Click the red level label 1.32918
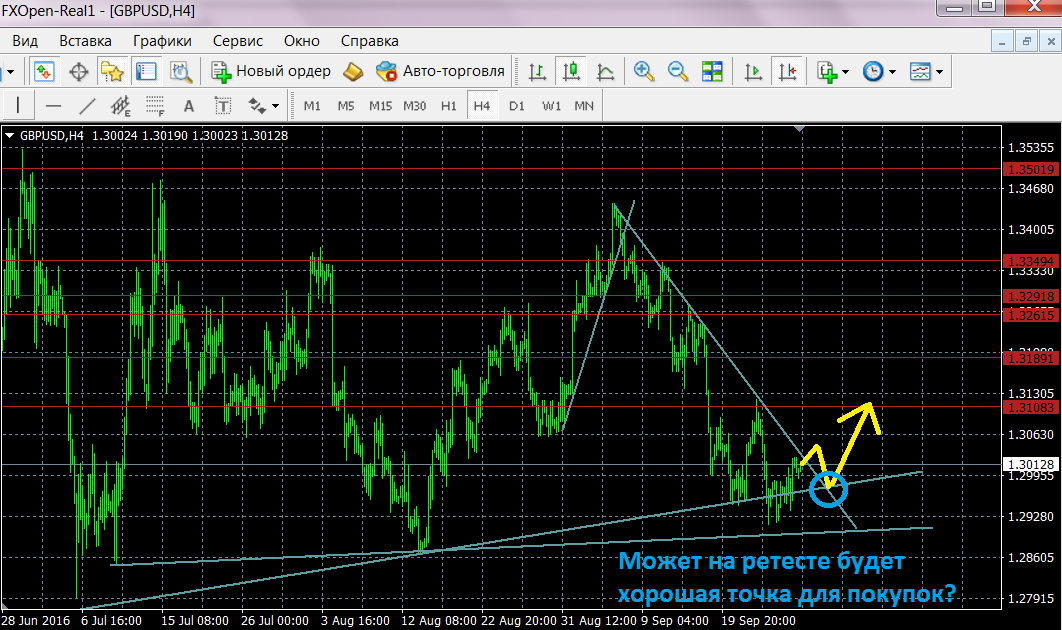This screenshot has width=1062, height=630. click(x=1031, y=296)
